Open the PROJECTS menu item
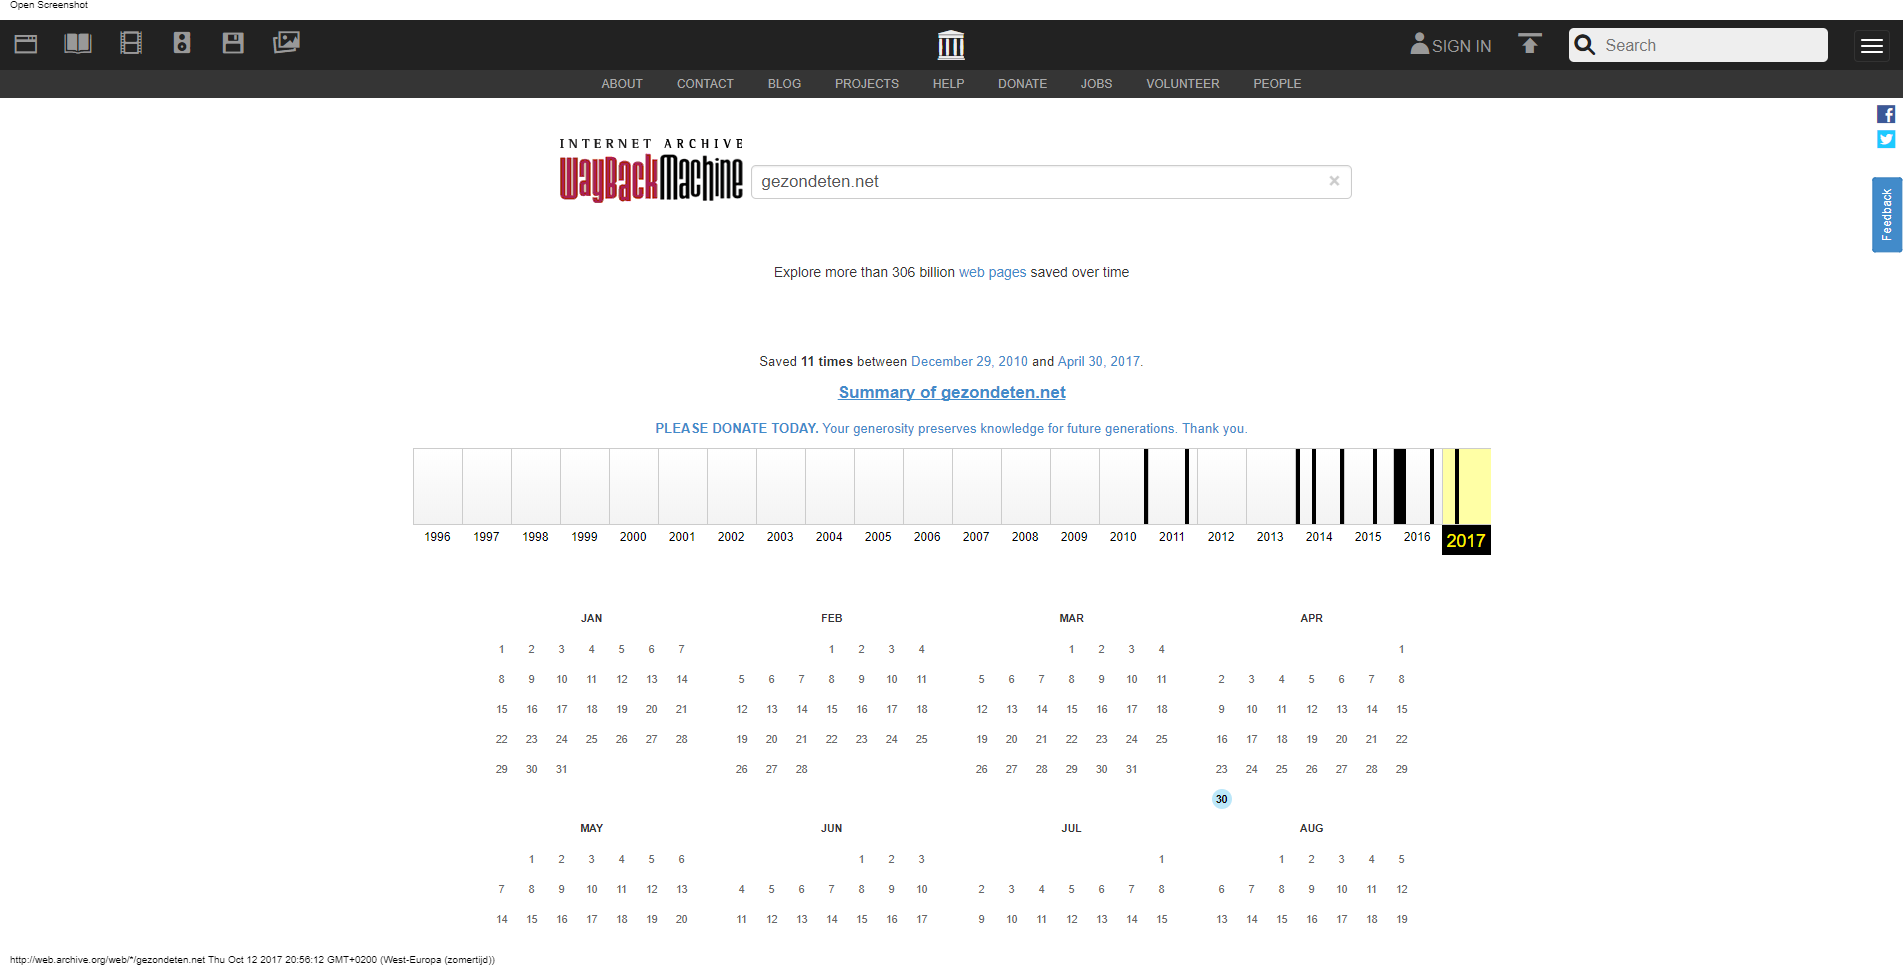The height and width of the screenshot is (965, 1903). [867, 84]
